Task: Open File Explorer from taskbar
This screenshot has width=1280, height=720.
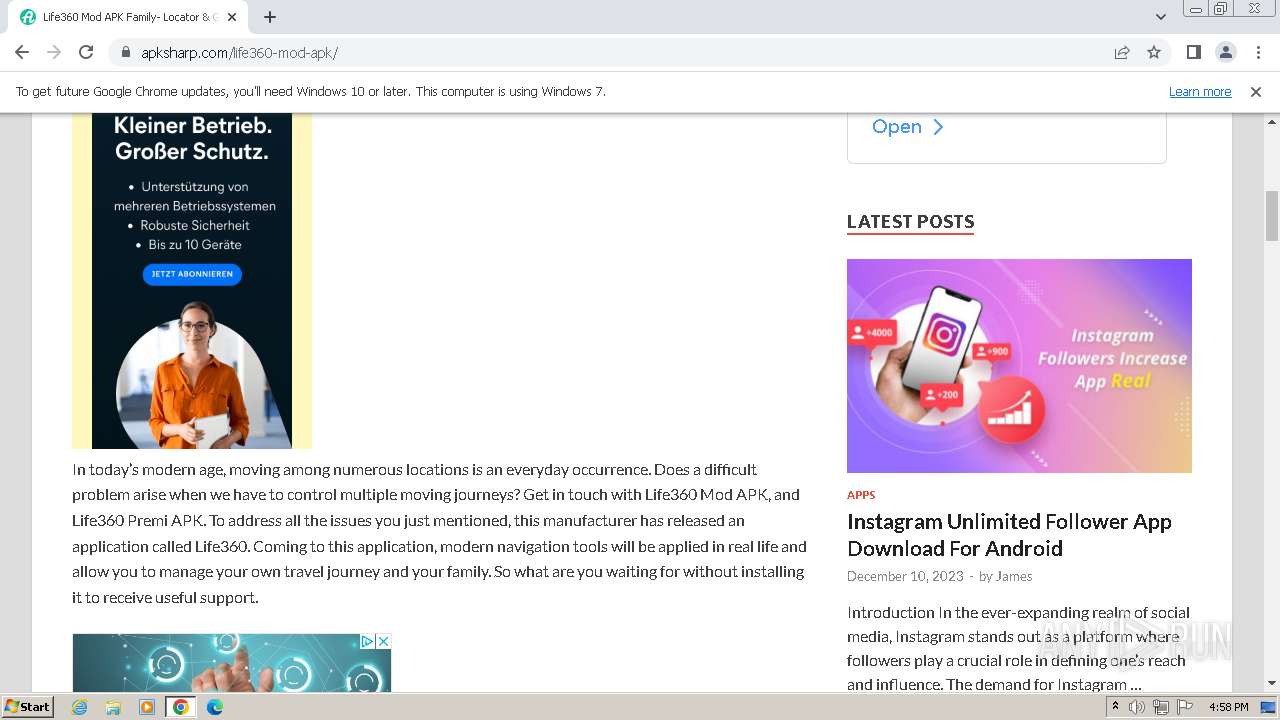Action: [113, 707]
